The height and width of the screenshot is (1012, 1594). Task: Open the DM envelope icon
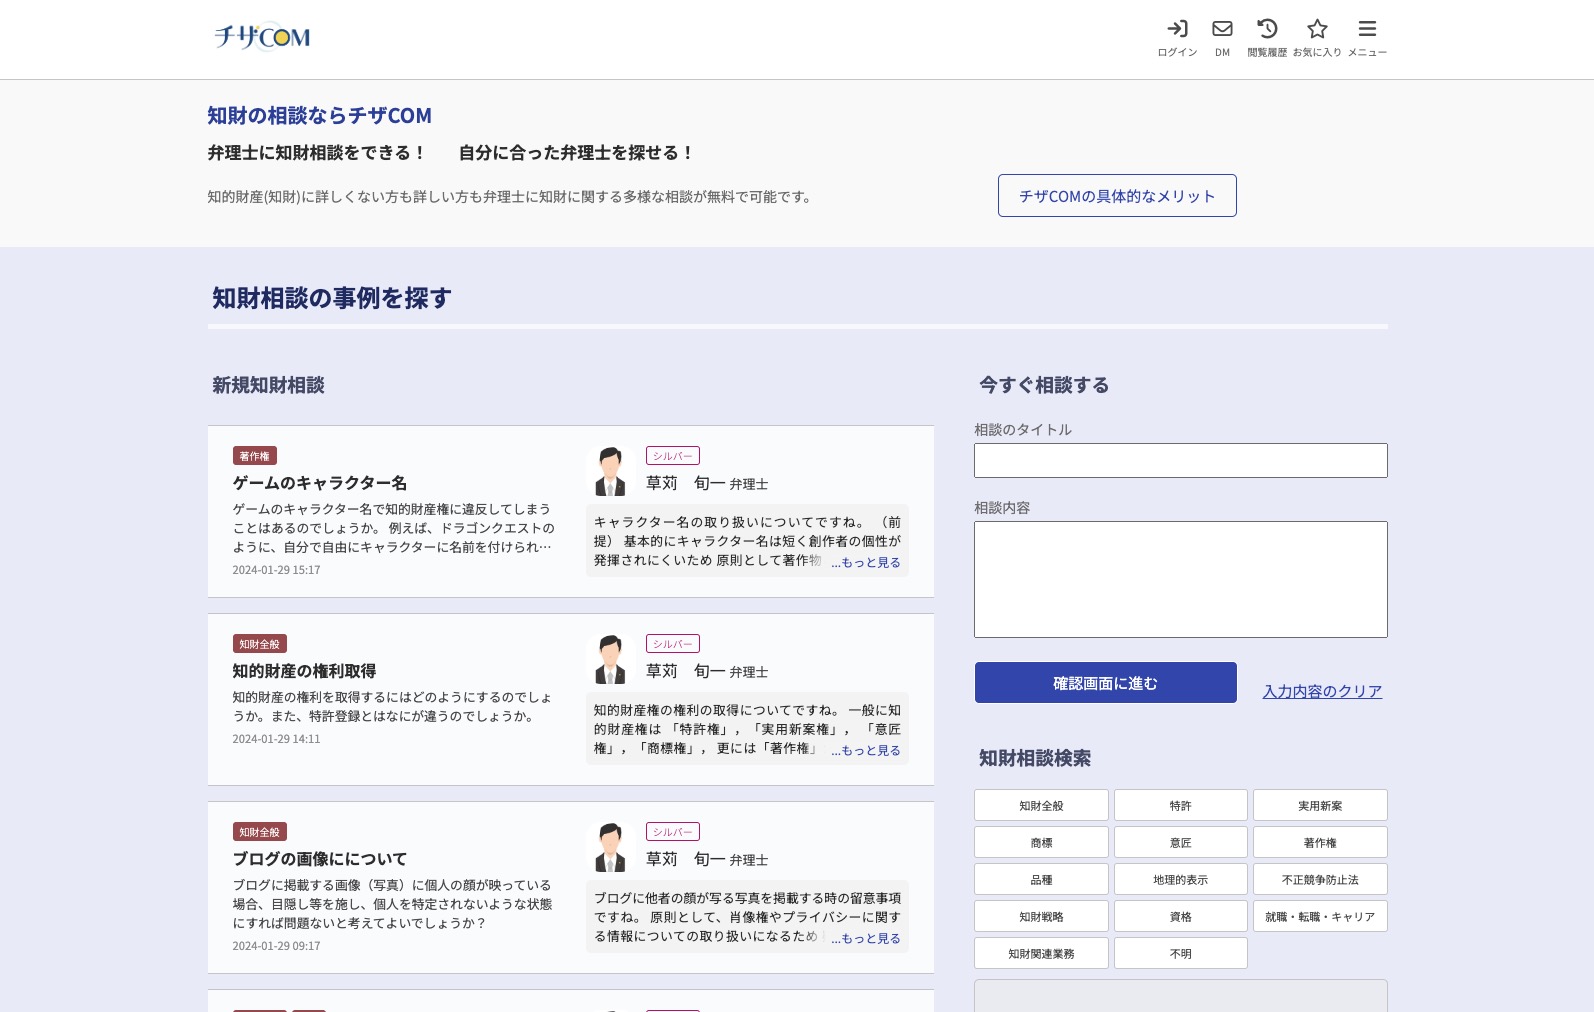pyautogui.click(x=1222, y=38)
